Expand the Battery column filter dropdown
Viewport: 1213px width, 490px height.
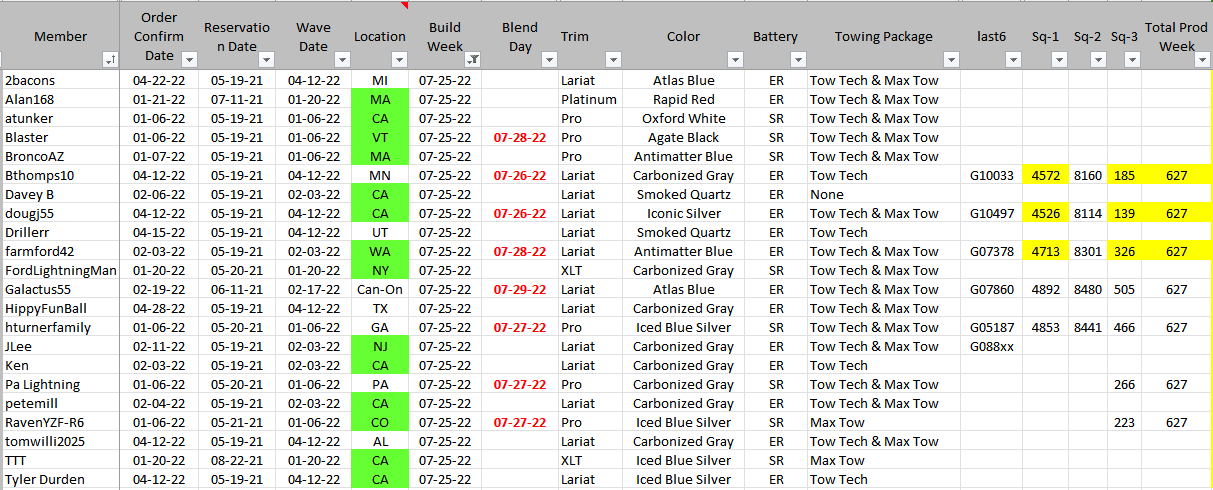click(796, 60)
